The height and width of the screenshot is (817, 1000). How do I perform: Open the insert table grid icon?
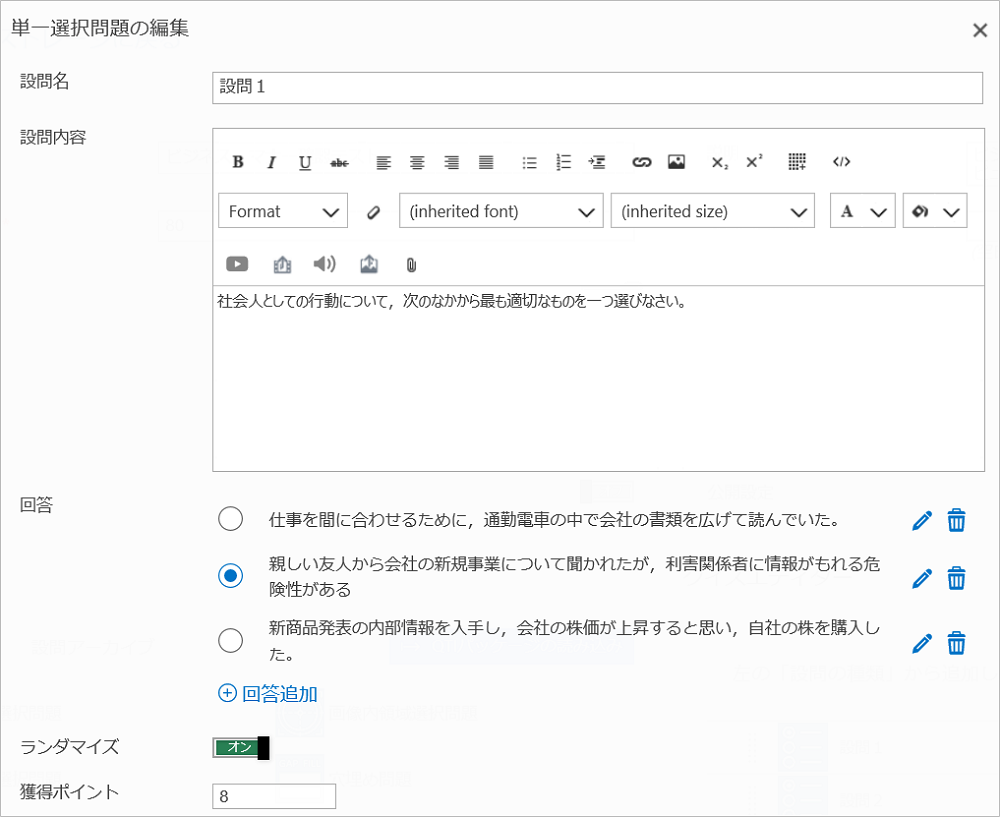click(x=797, y=162)
